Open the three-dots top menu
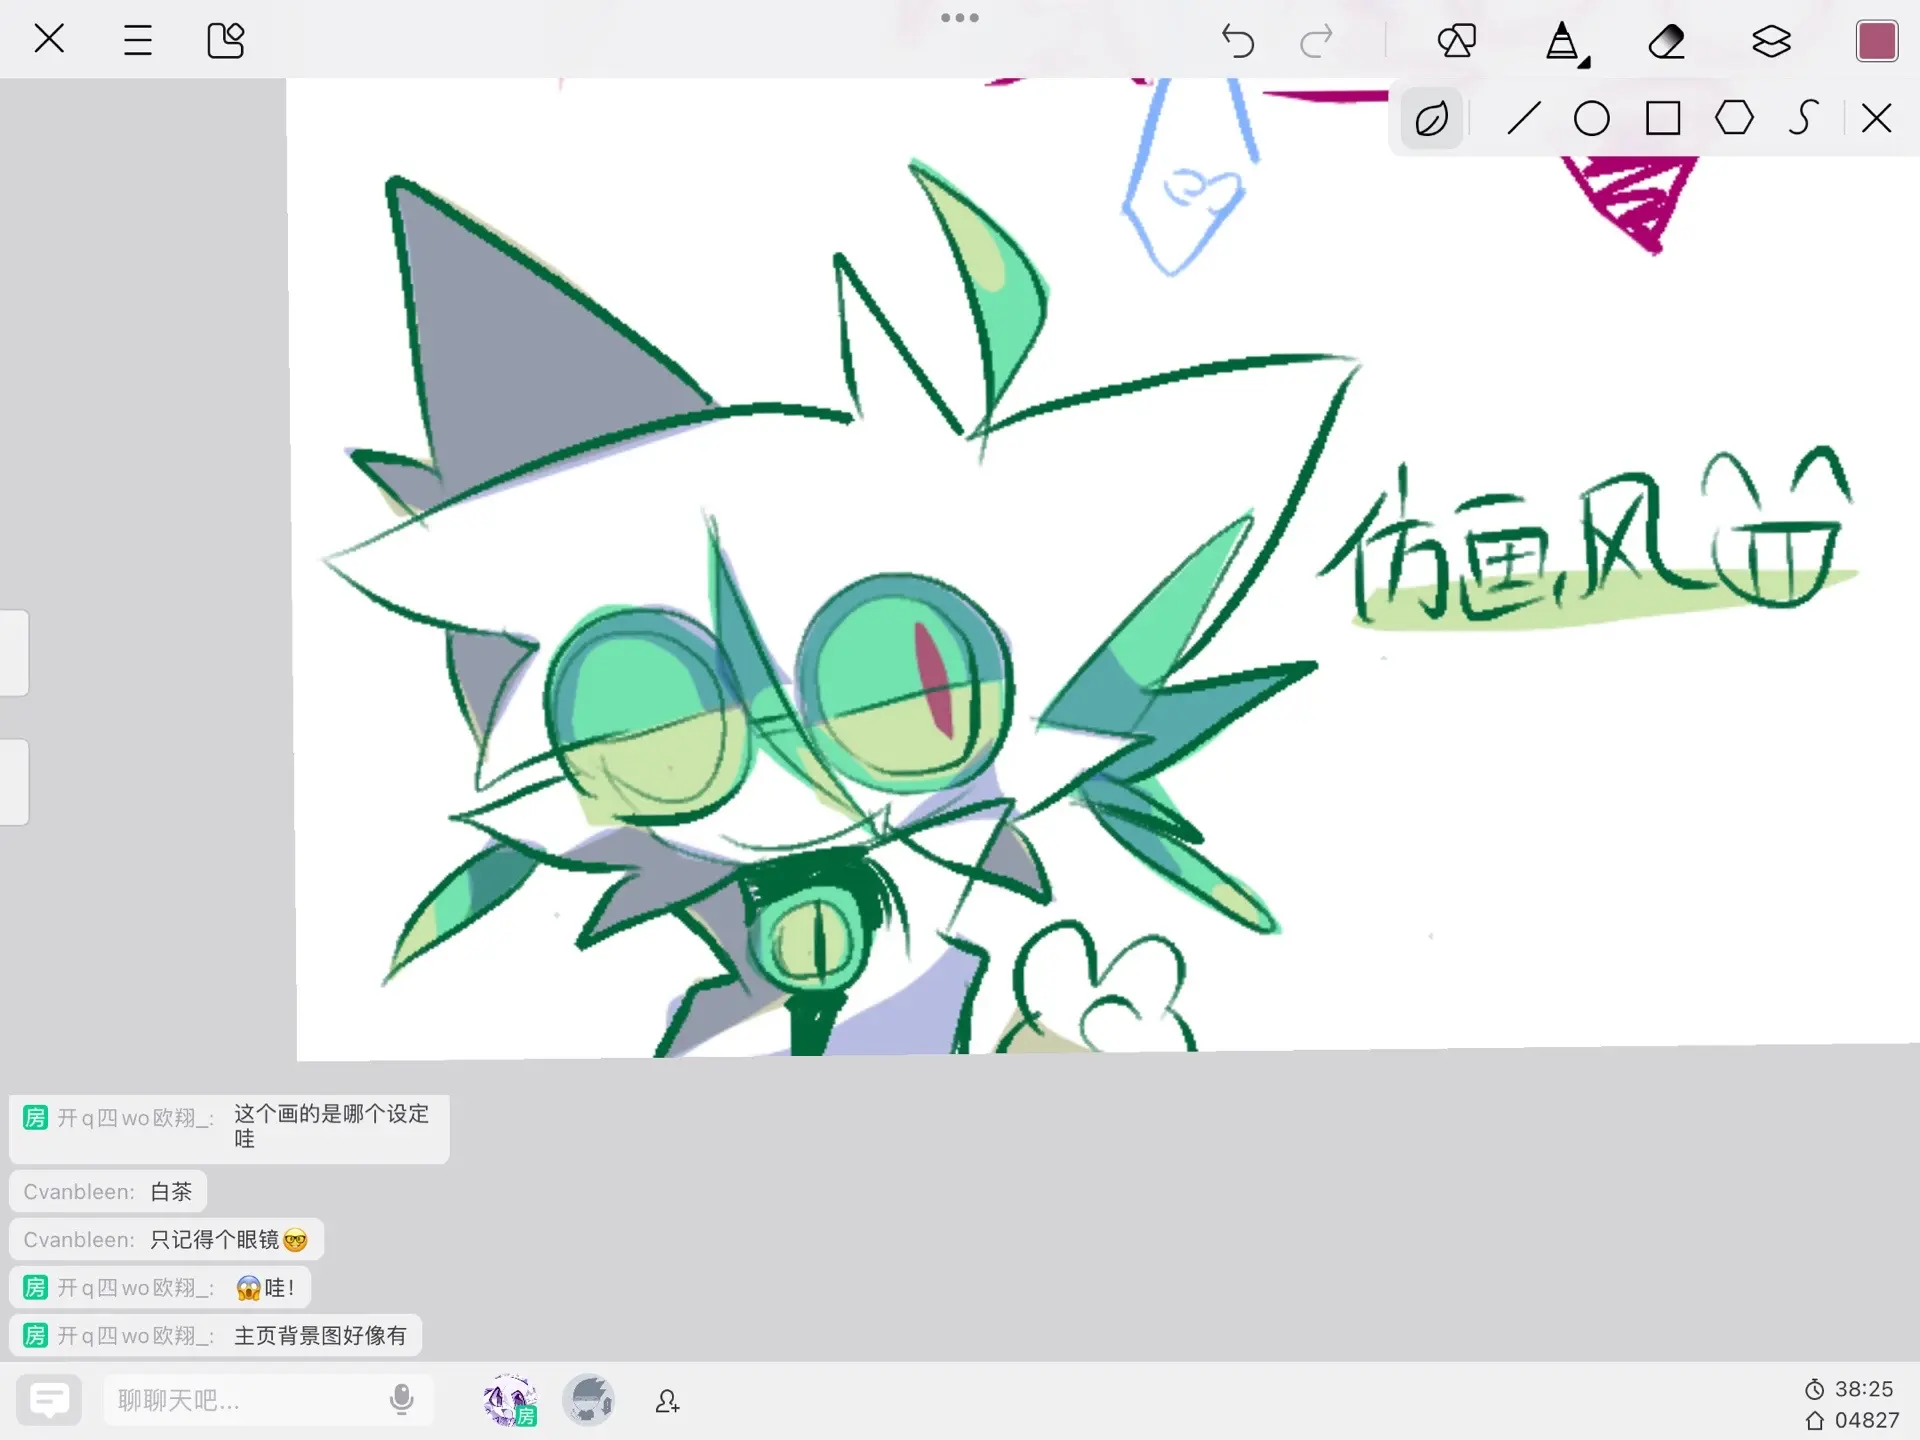This screenshot has width=1920, height=1440. [959, 17]
